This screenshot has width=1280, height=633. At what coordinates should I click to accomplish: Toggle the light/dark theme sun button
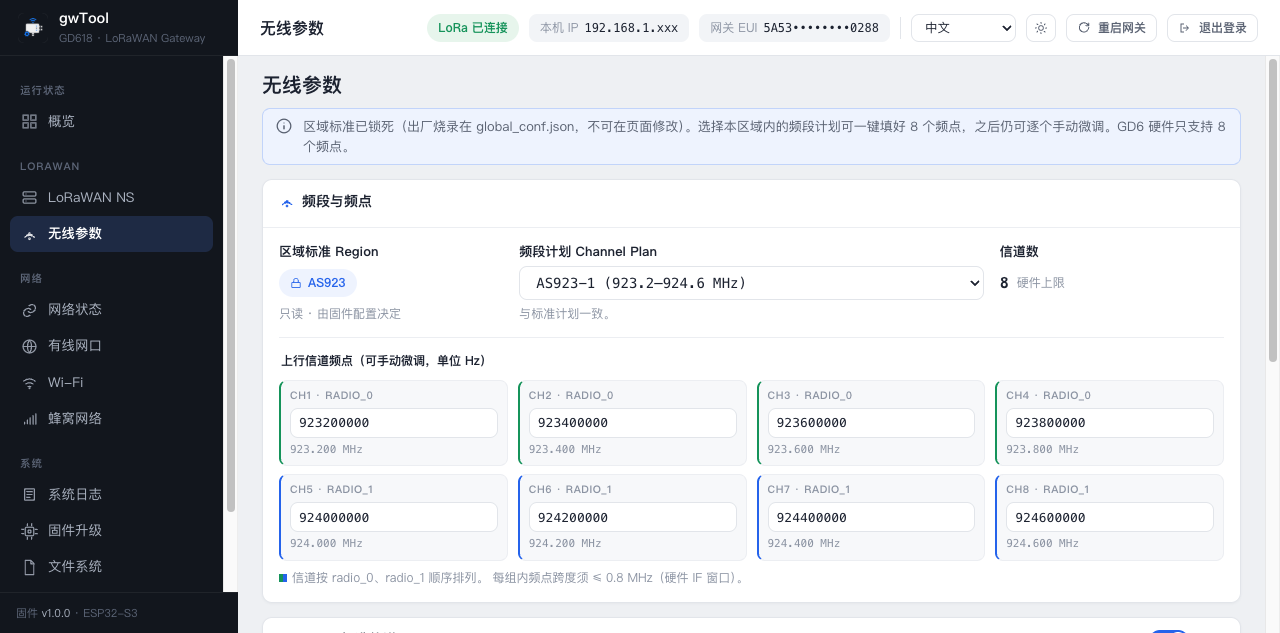[1041, 28]
